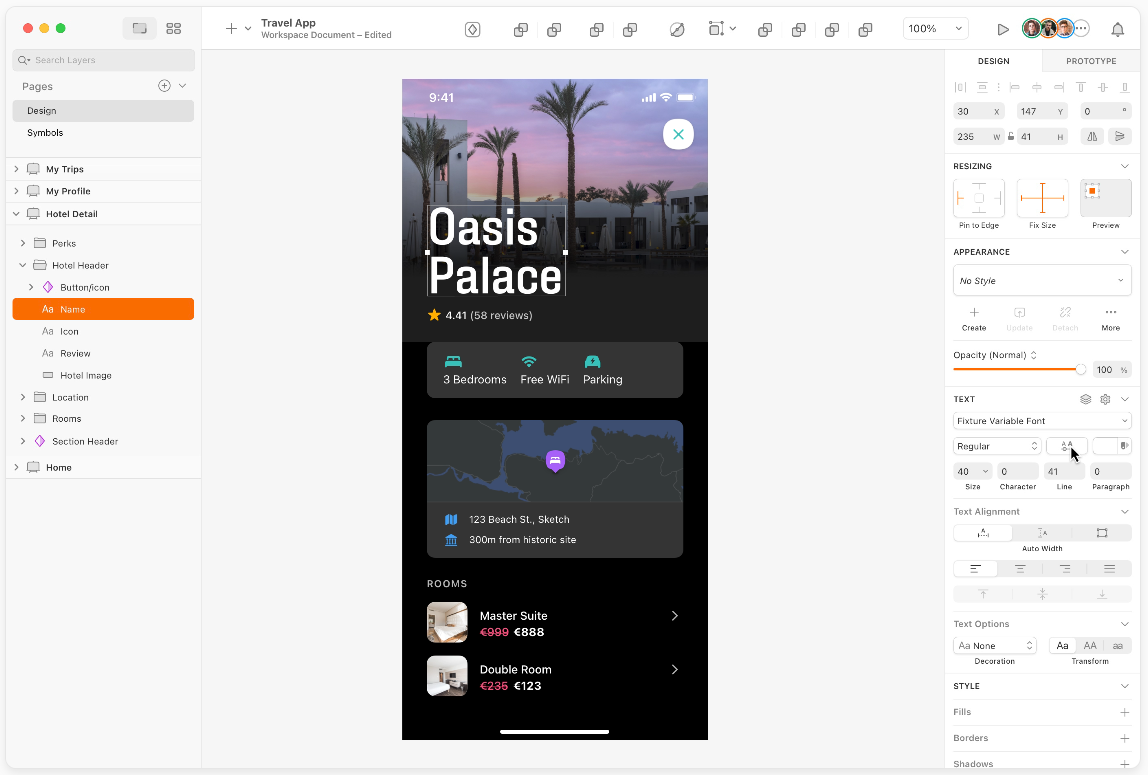Open the text settings gear
1148x775 pixels.
[x=1106, y=399]
